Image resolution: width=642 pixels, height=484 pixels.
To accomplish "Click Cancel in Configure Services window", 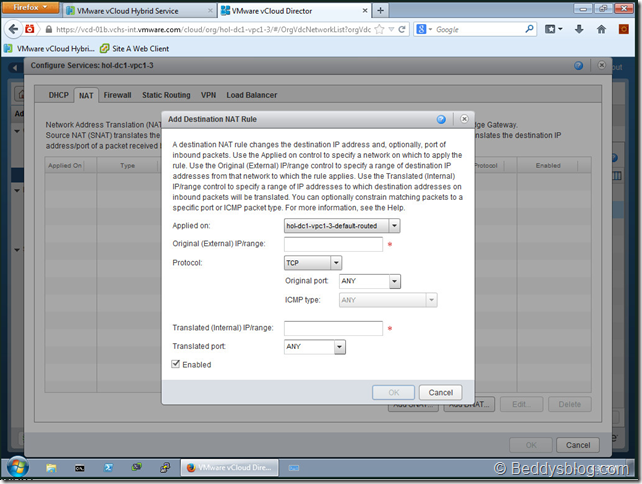I will point(578,445).
